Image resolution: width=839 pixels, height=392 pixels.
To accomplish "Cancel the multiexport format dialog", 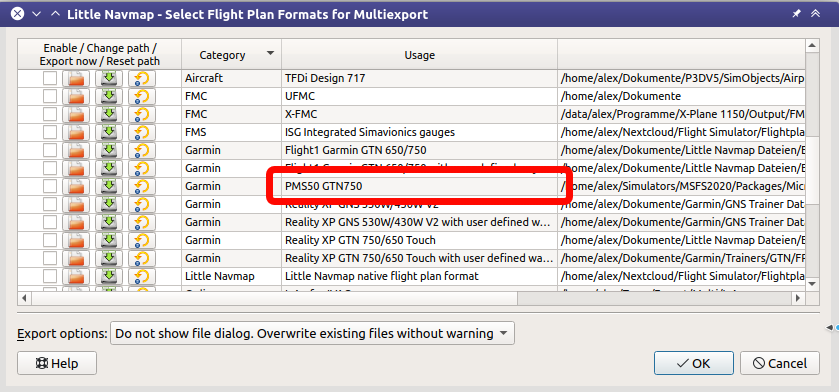I will pyautogui.click(x=780, y=364).
